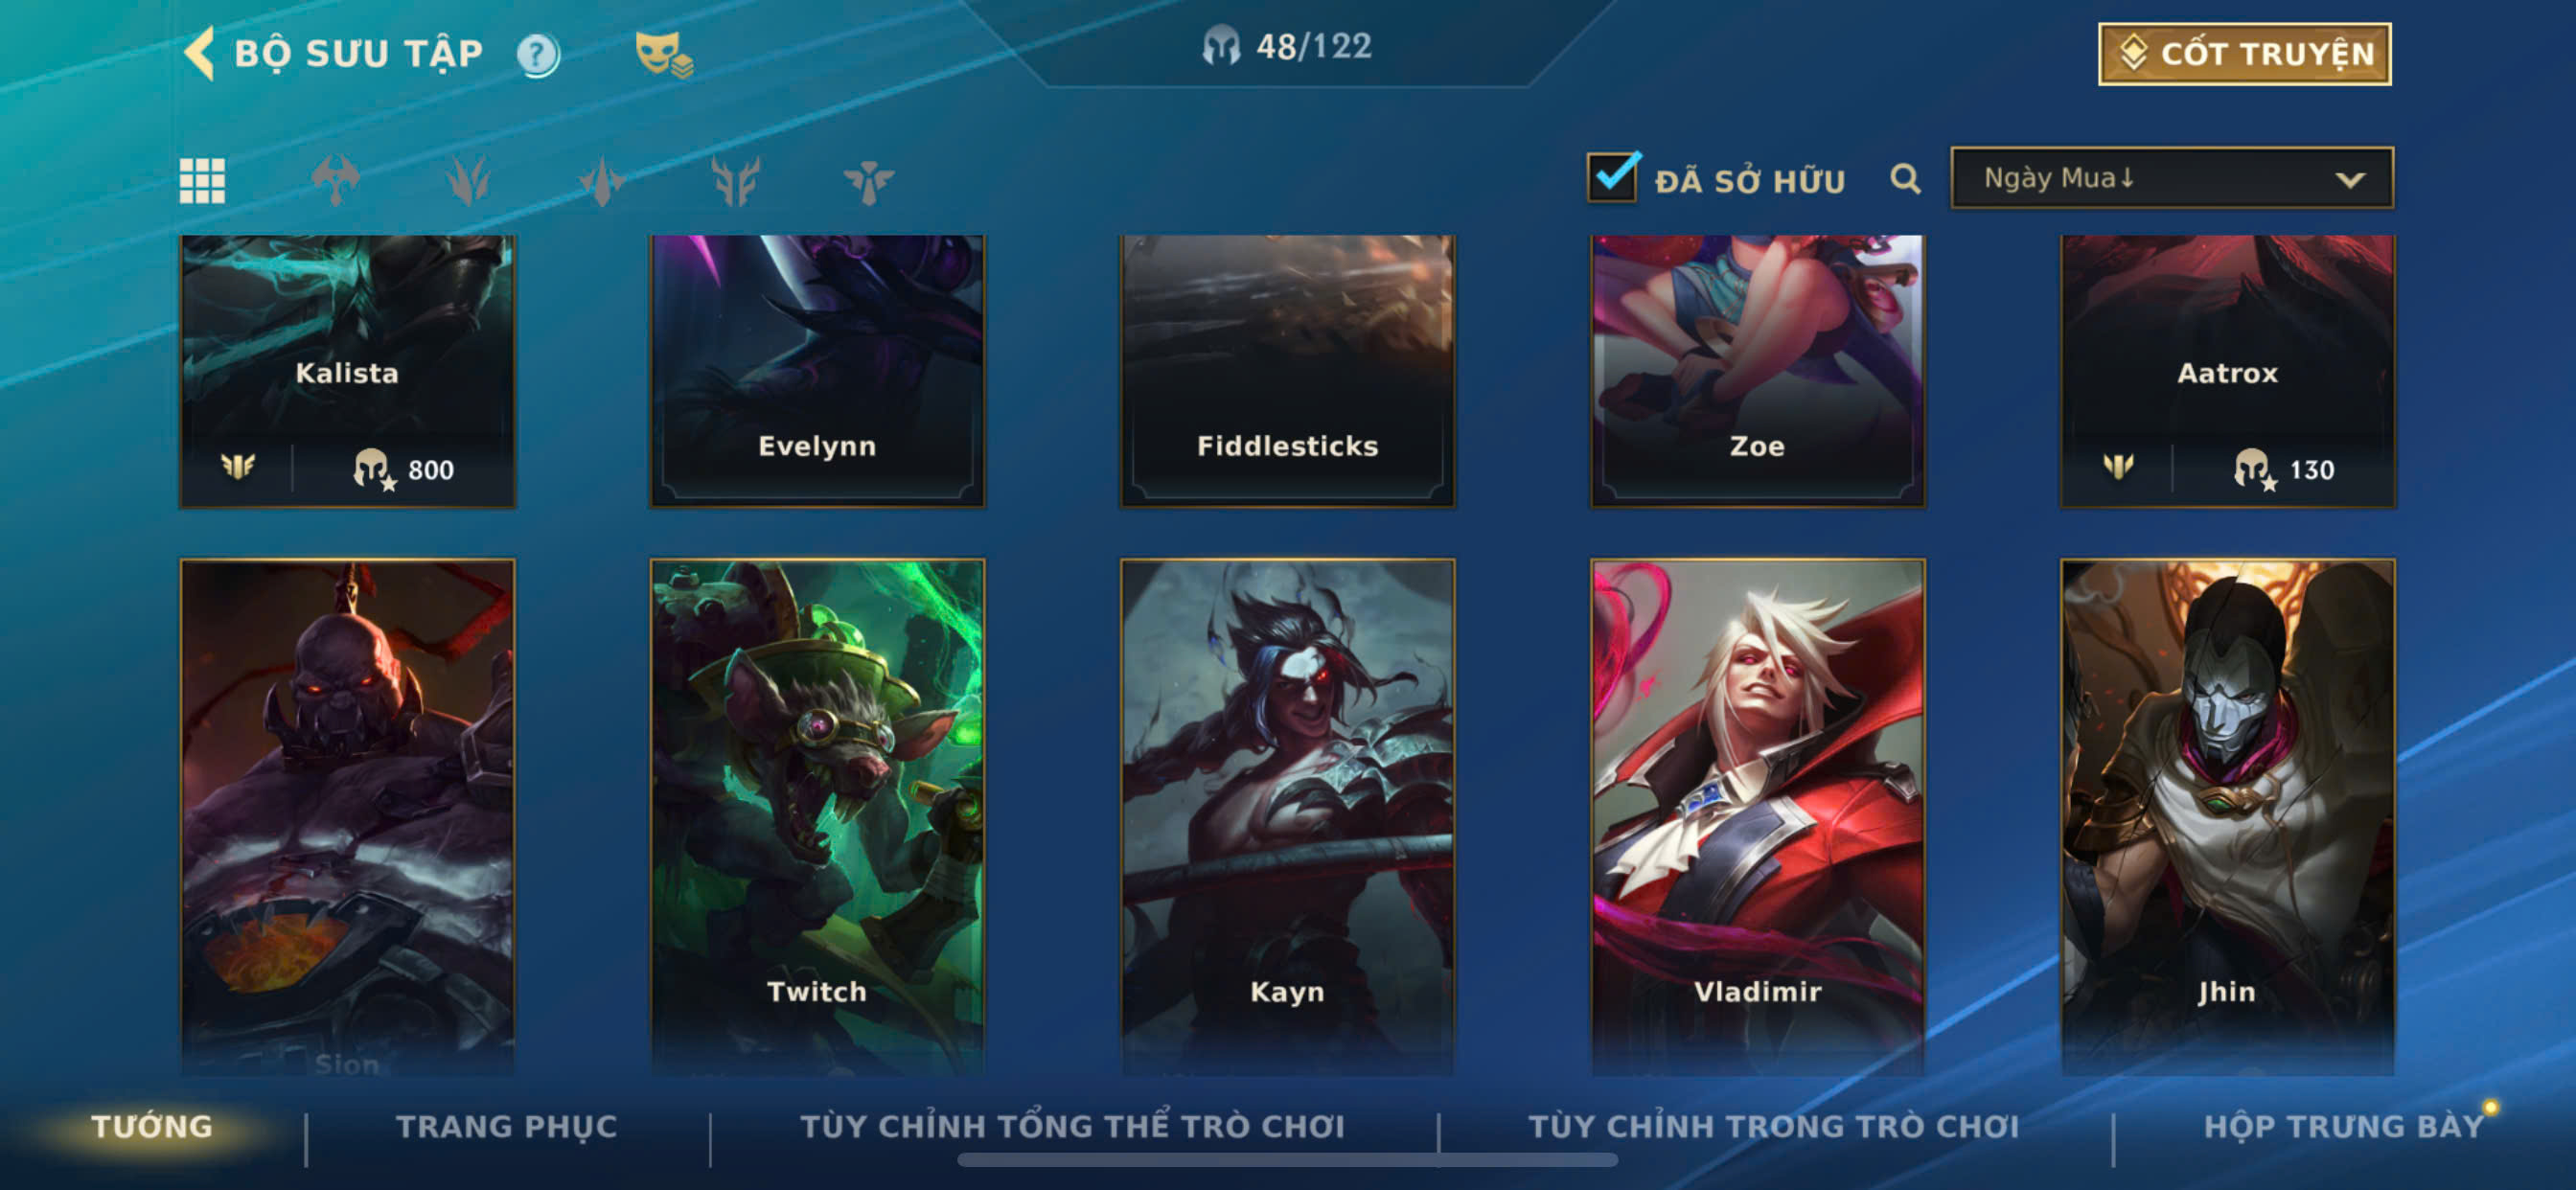The width and height of the screenshot is (2576, 1190).
Task: Click the search magnifier icon
Action: point(1905,179)
